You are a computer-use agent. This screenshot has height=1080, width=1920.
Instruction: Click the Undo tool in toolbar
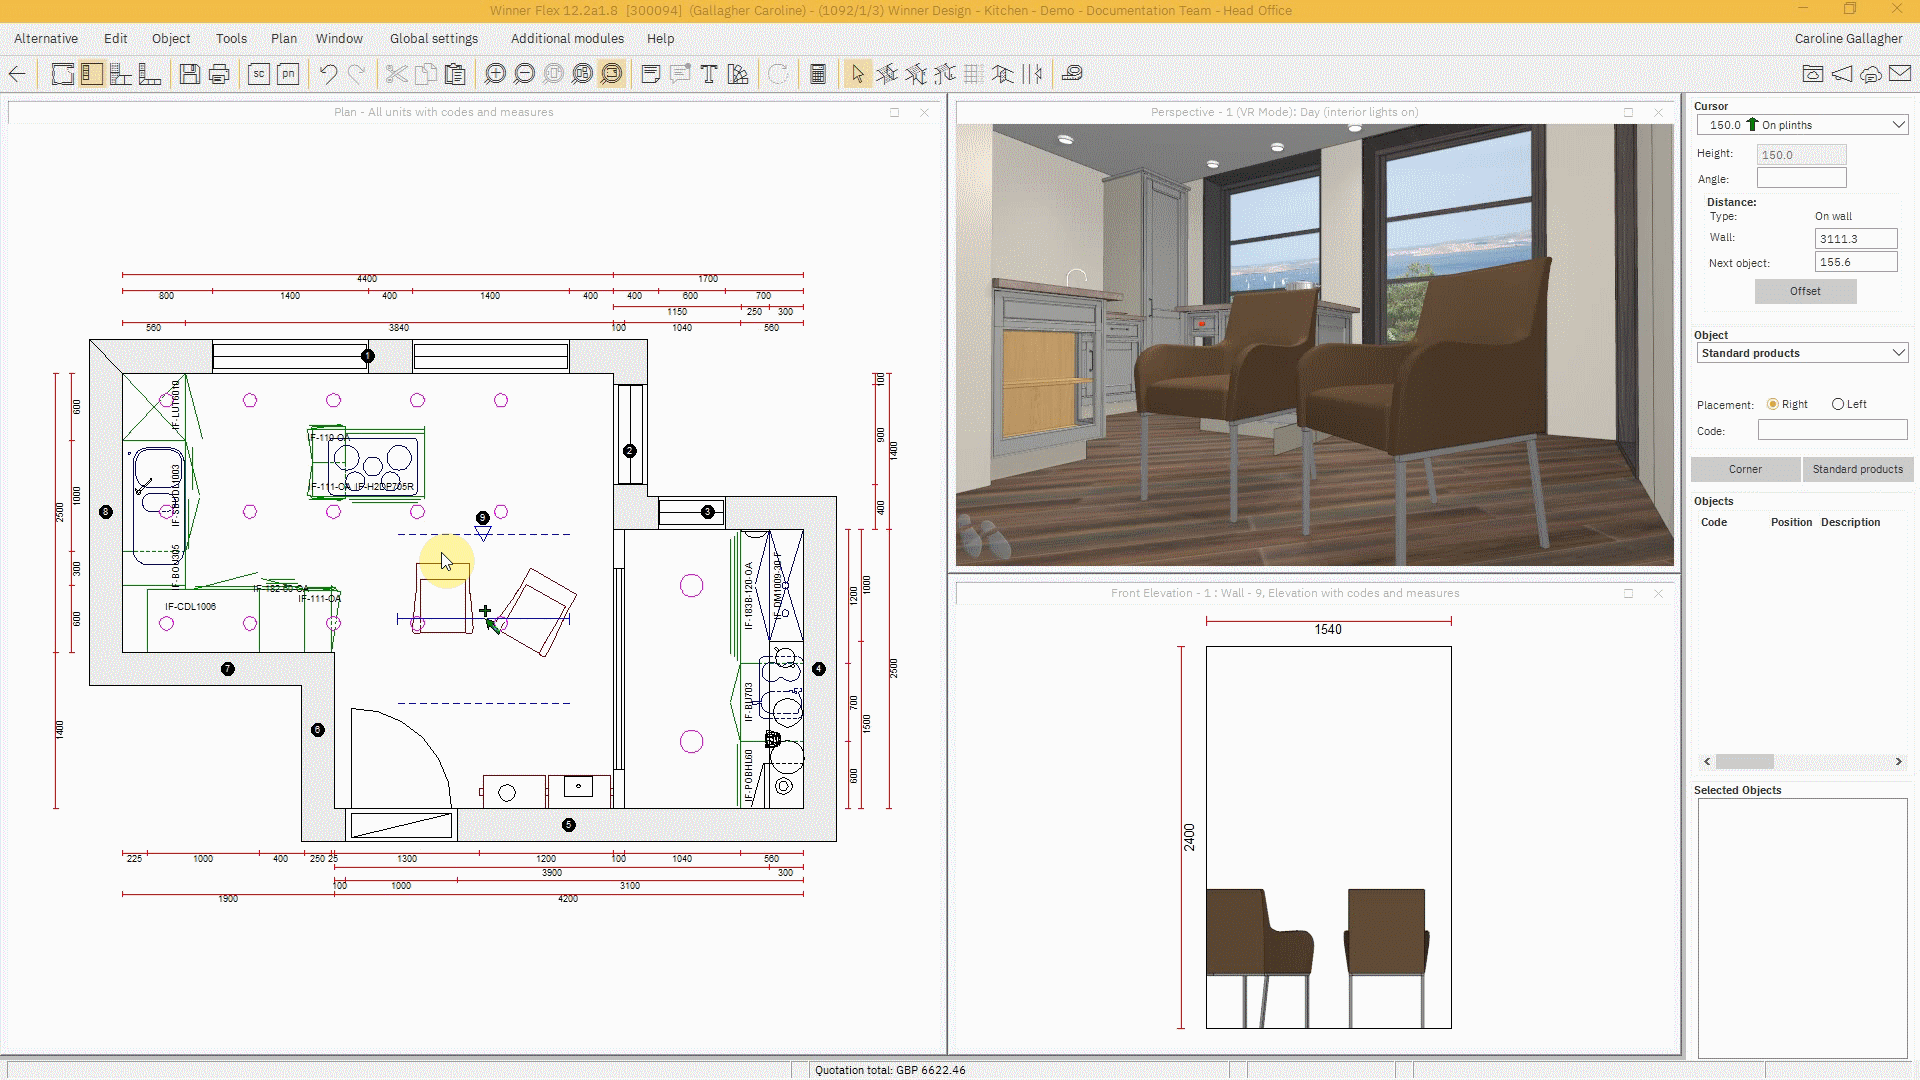(x=327, y=74)
